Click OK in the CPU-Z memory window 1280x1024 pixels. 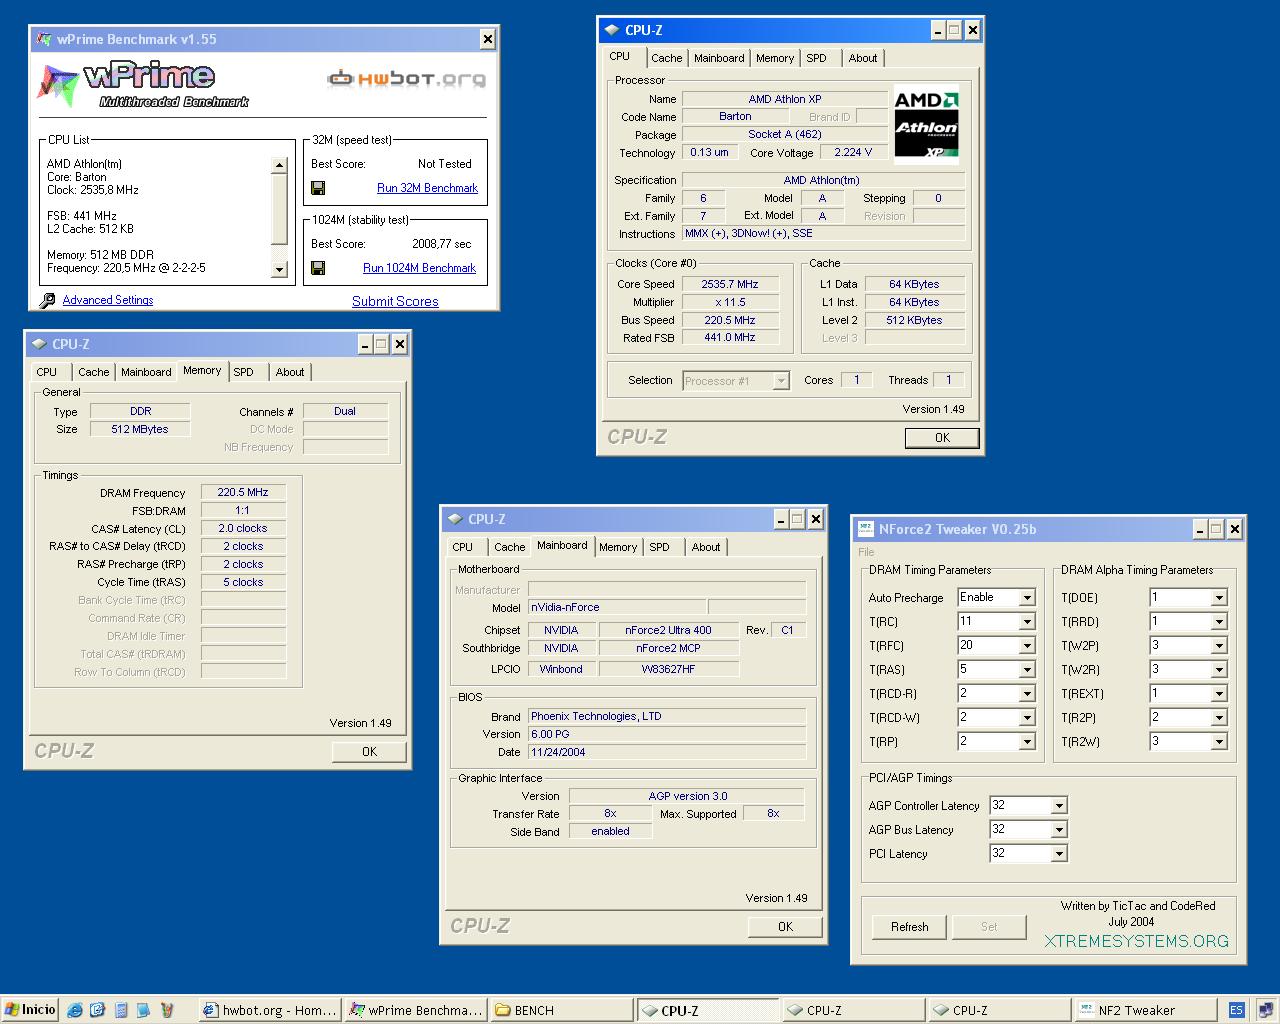point(369,752)
